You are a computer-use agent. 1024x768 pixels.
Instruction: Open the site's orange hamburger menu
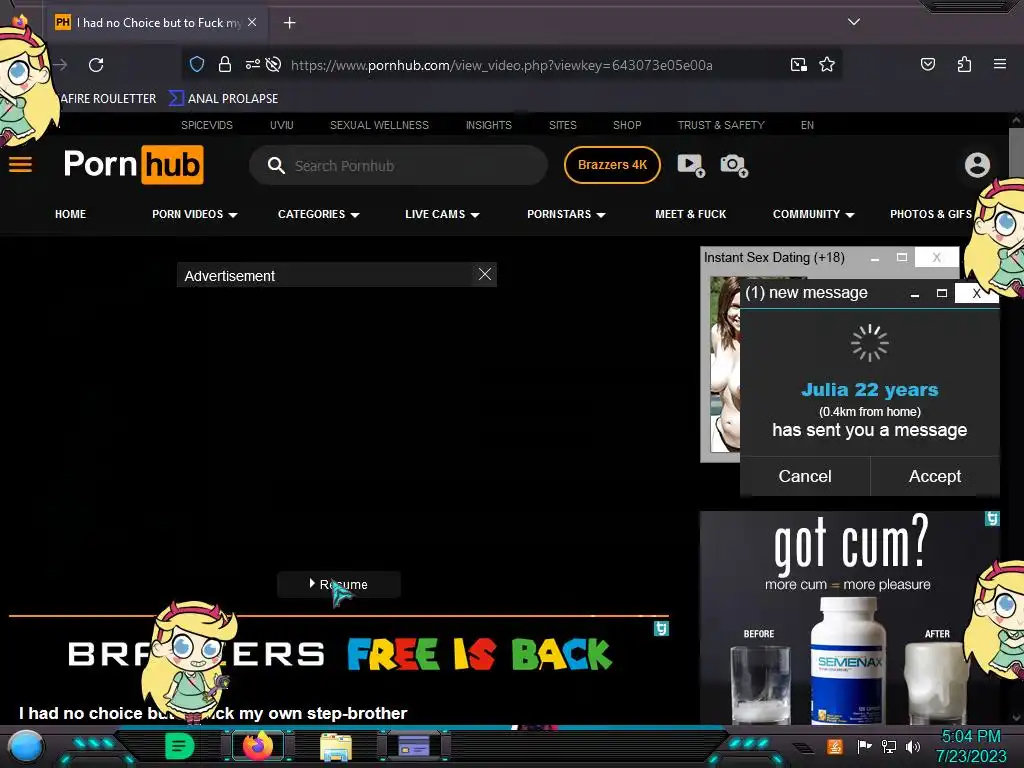coord(20,165)
